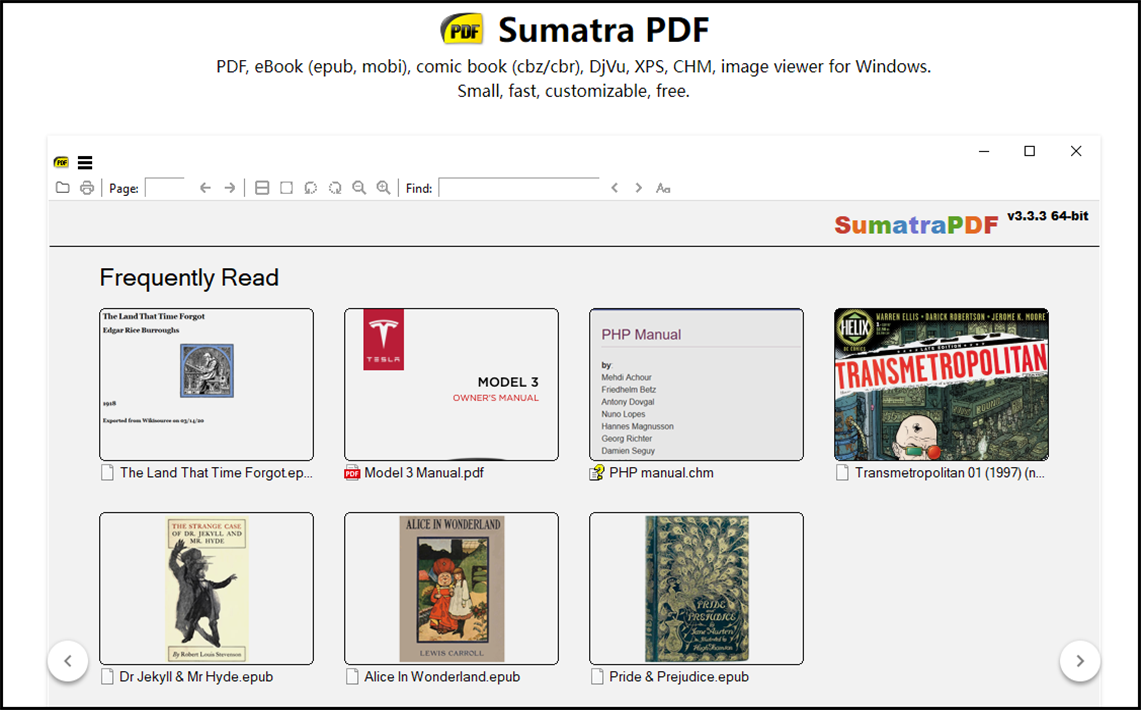This screenshot has height=710, width=1141.
Task: Click the red PDF icon beside Model 3 Manual
Action: 352,473
